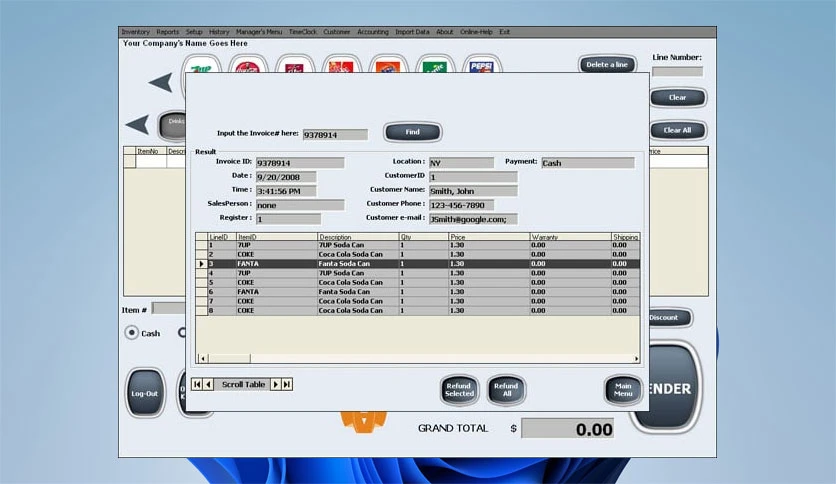Click the Time field showing 3:41:56 PM

coord(286,191)
